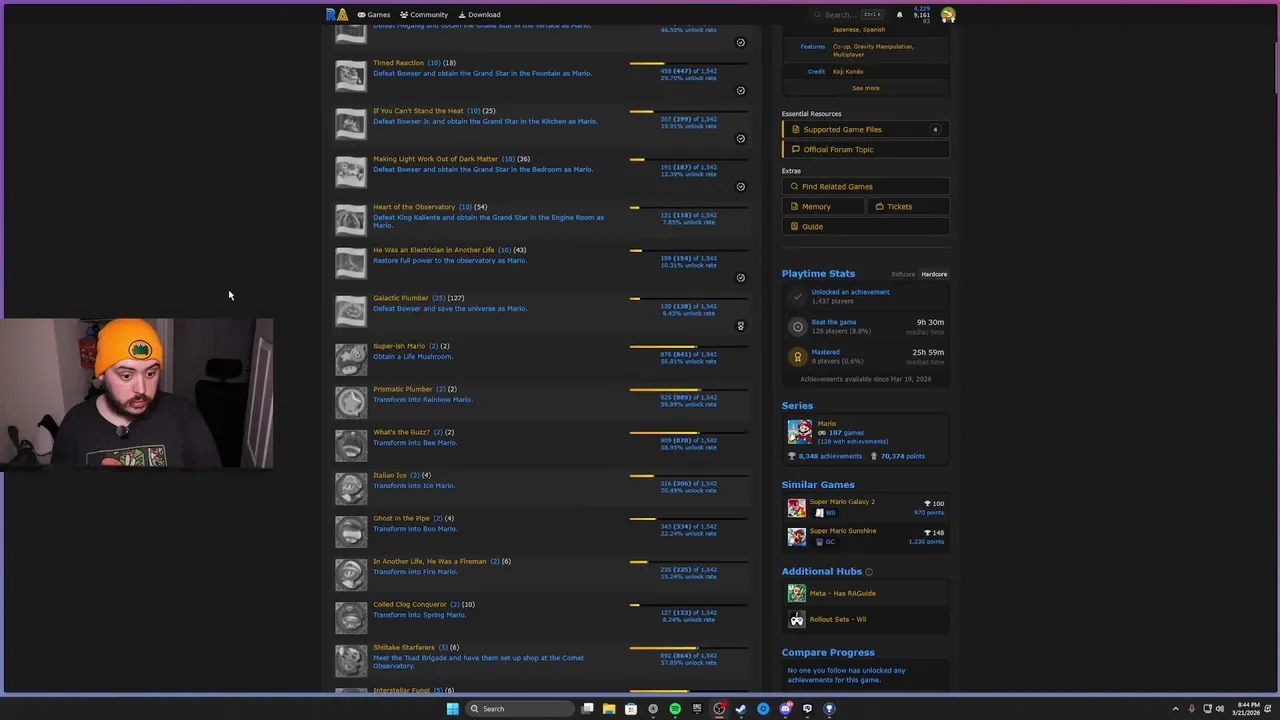Focus the site Search field
The width and height of the screenshot is (1280, 720).
coord(848,14)
